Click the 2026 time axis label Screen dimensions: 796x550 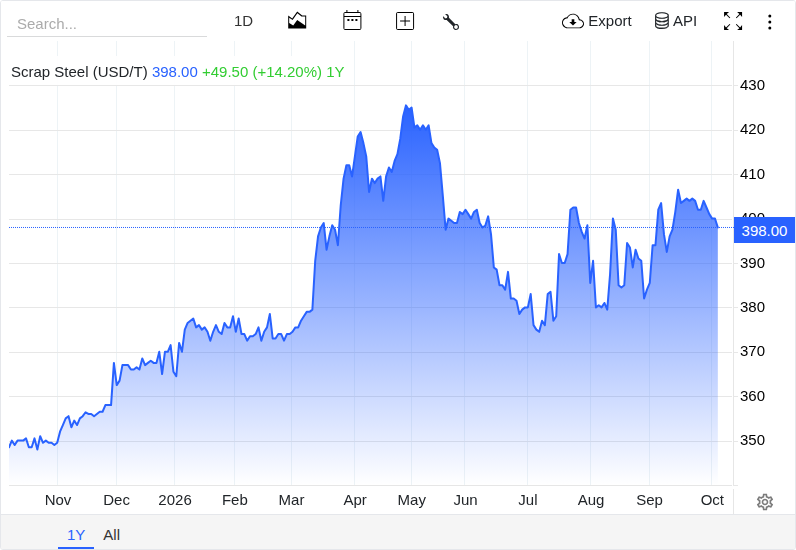[x=175, y=500]
